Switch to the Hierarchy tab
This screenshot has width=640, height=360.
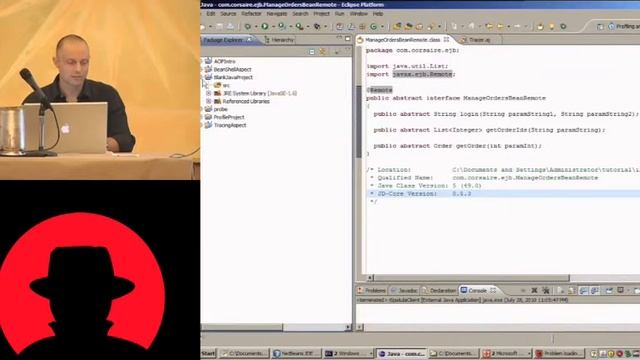point(279,40)
